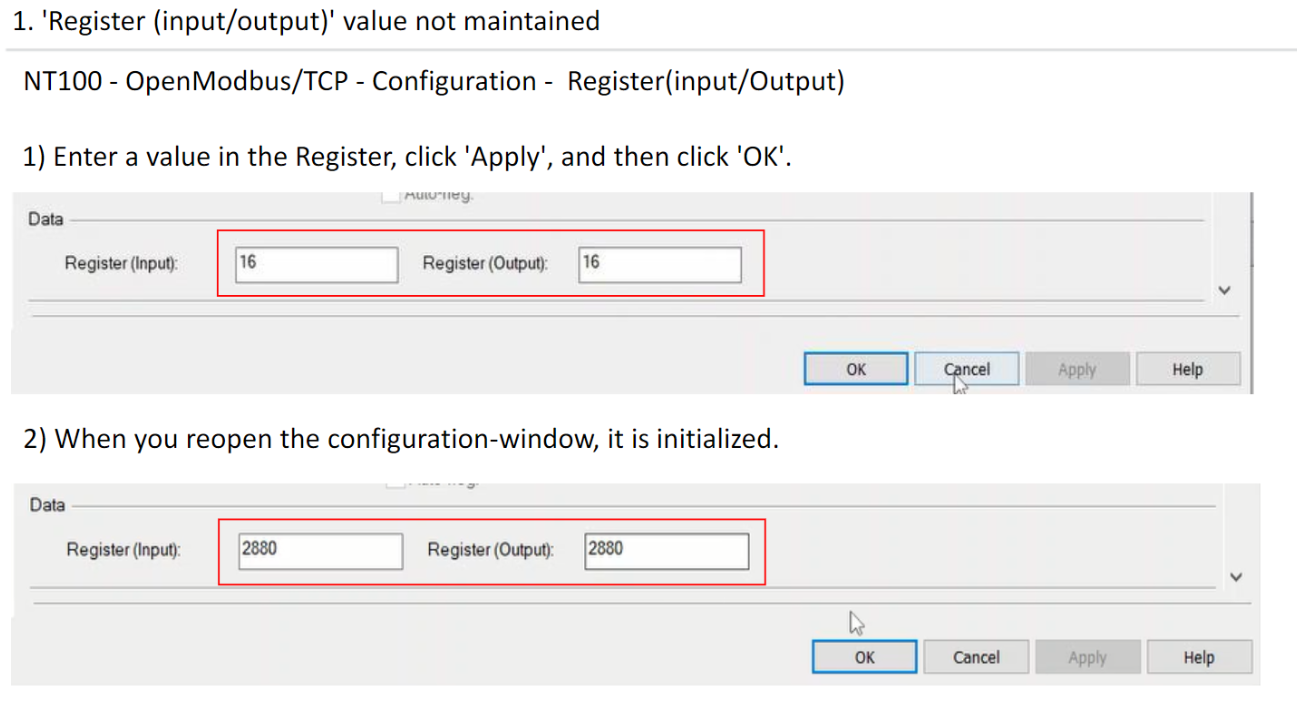Viewport: 1297px width, 711px height.
Task: Toggle the partially visible checkbox above the 2880 fields
Action: [x=392, y=486]
